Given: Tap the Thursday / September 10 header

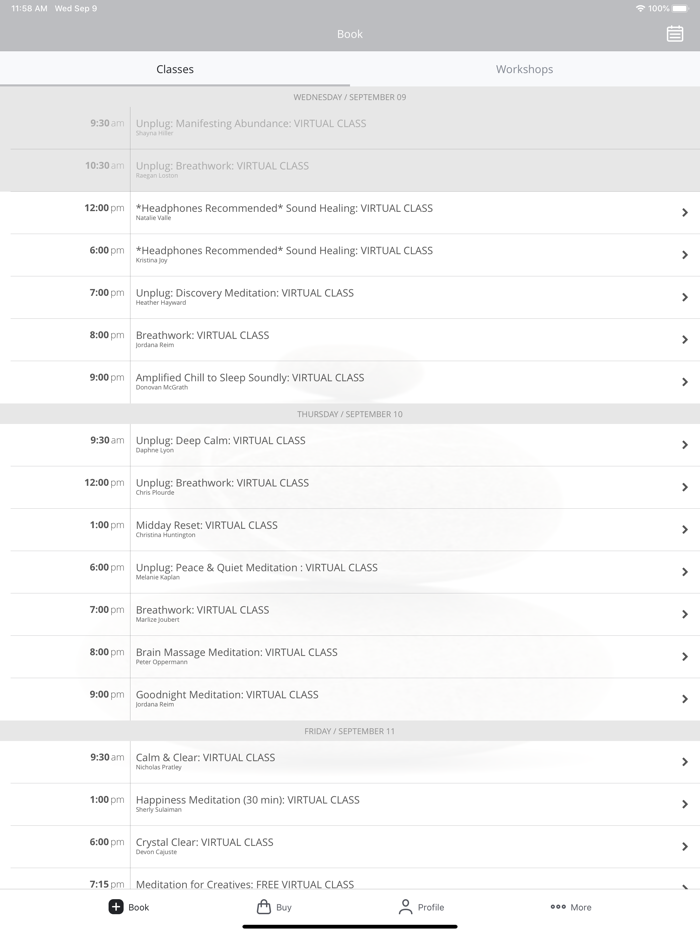Looking at the screenshot, I should tap(350, 414).
